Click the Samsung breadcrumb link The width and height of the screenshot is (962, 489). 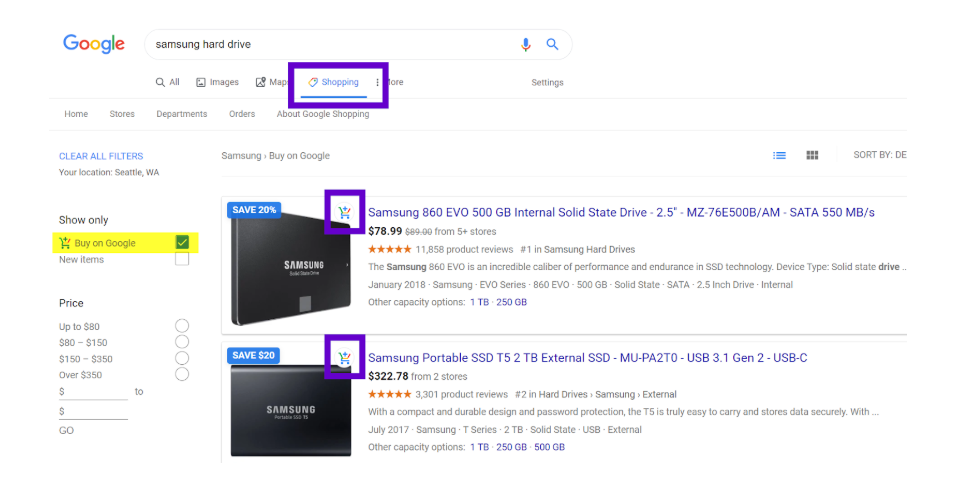point(241,156)
